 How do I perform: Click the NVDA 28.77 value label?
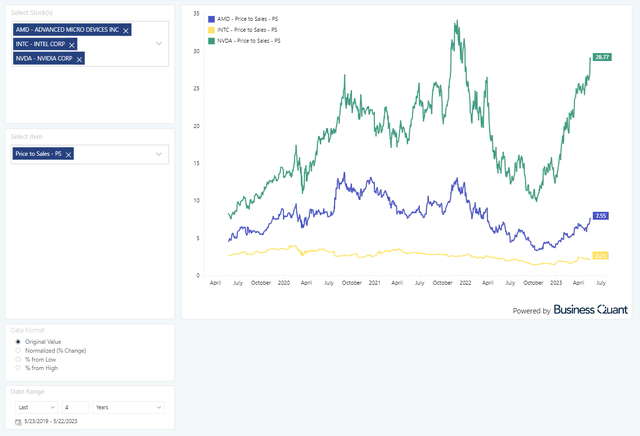pyautogui.click(x=602, y=57)
